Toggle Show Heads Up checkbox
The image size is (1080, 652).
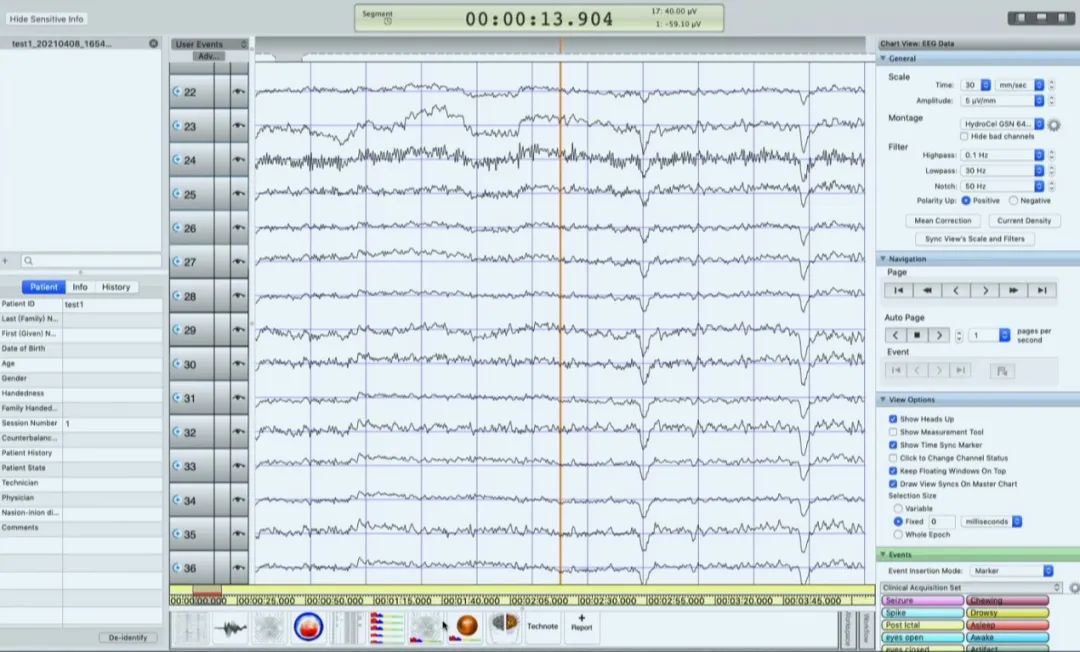point(893,419)
